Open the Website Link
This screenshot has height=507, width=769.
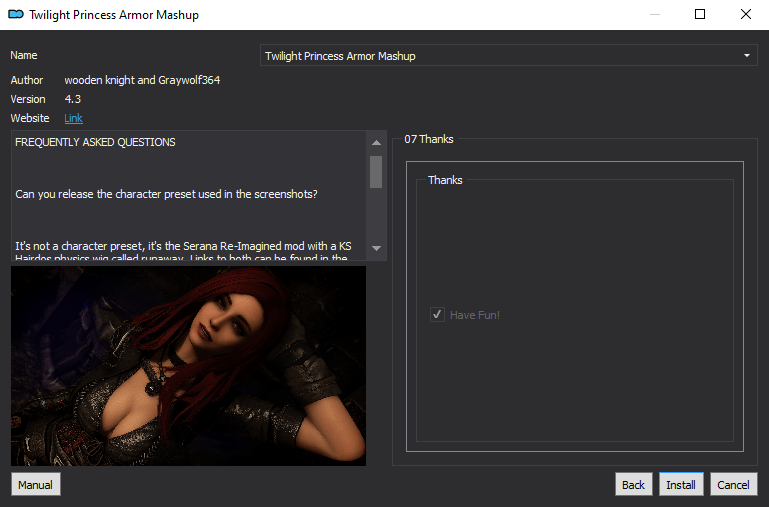point(73,118)
